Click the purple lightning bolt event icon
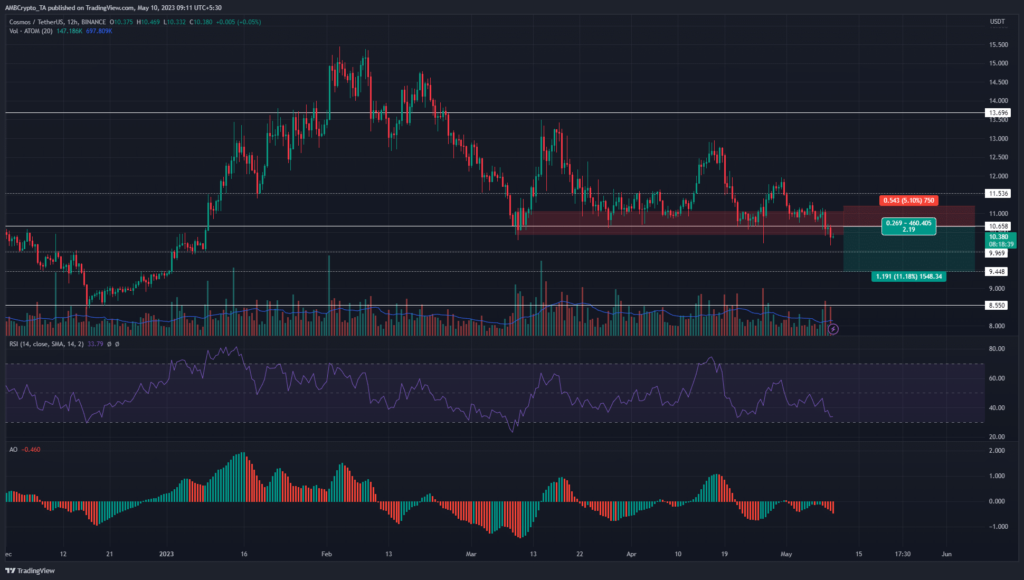Screen dimensions: 1024x580 (x=832, y=327)
